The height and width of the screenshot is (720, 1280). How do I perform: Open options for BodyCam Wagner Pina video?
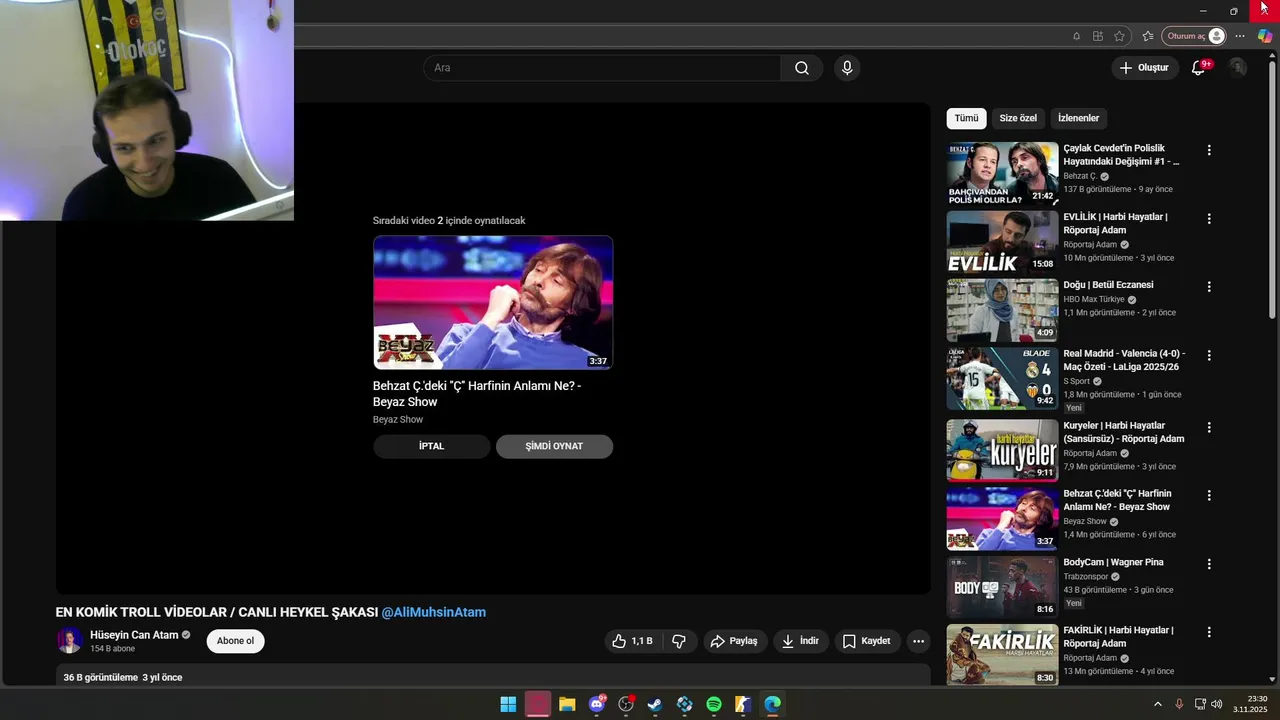(1209, 564)
